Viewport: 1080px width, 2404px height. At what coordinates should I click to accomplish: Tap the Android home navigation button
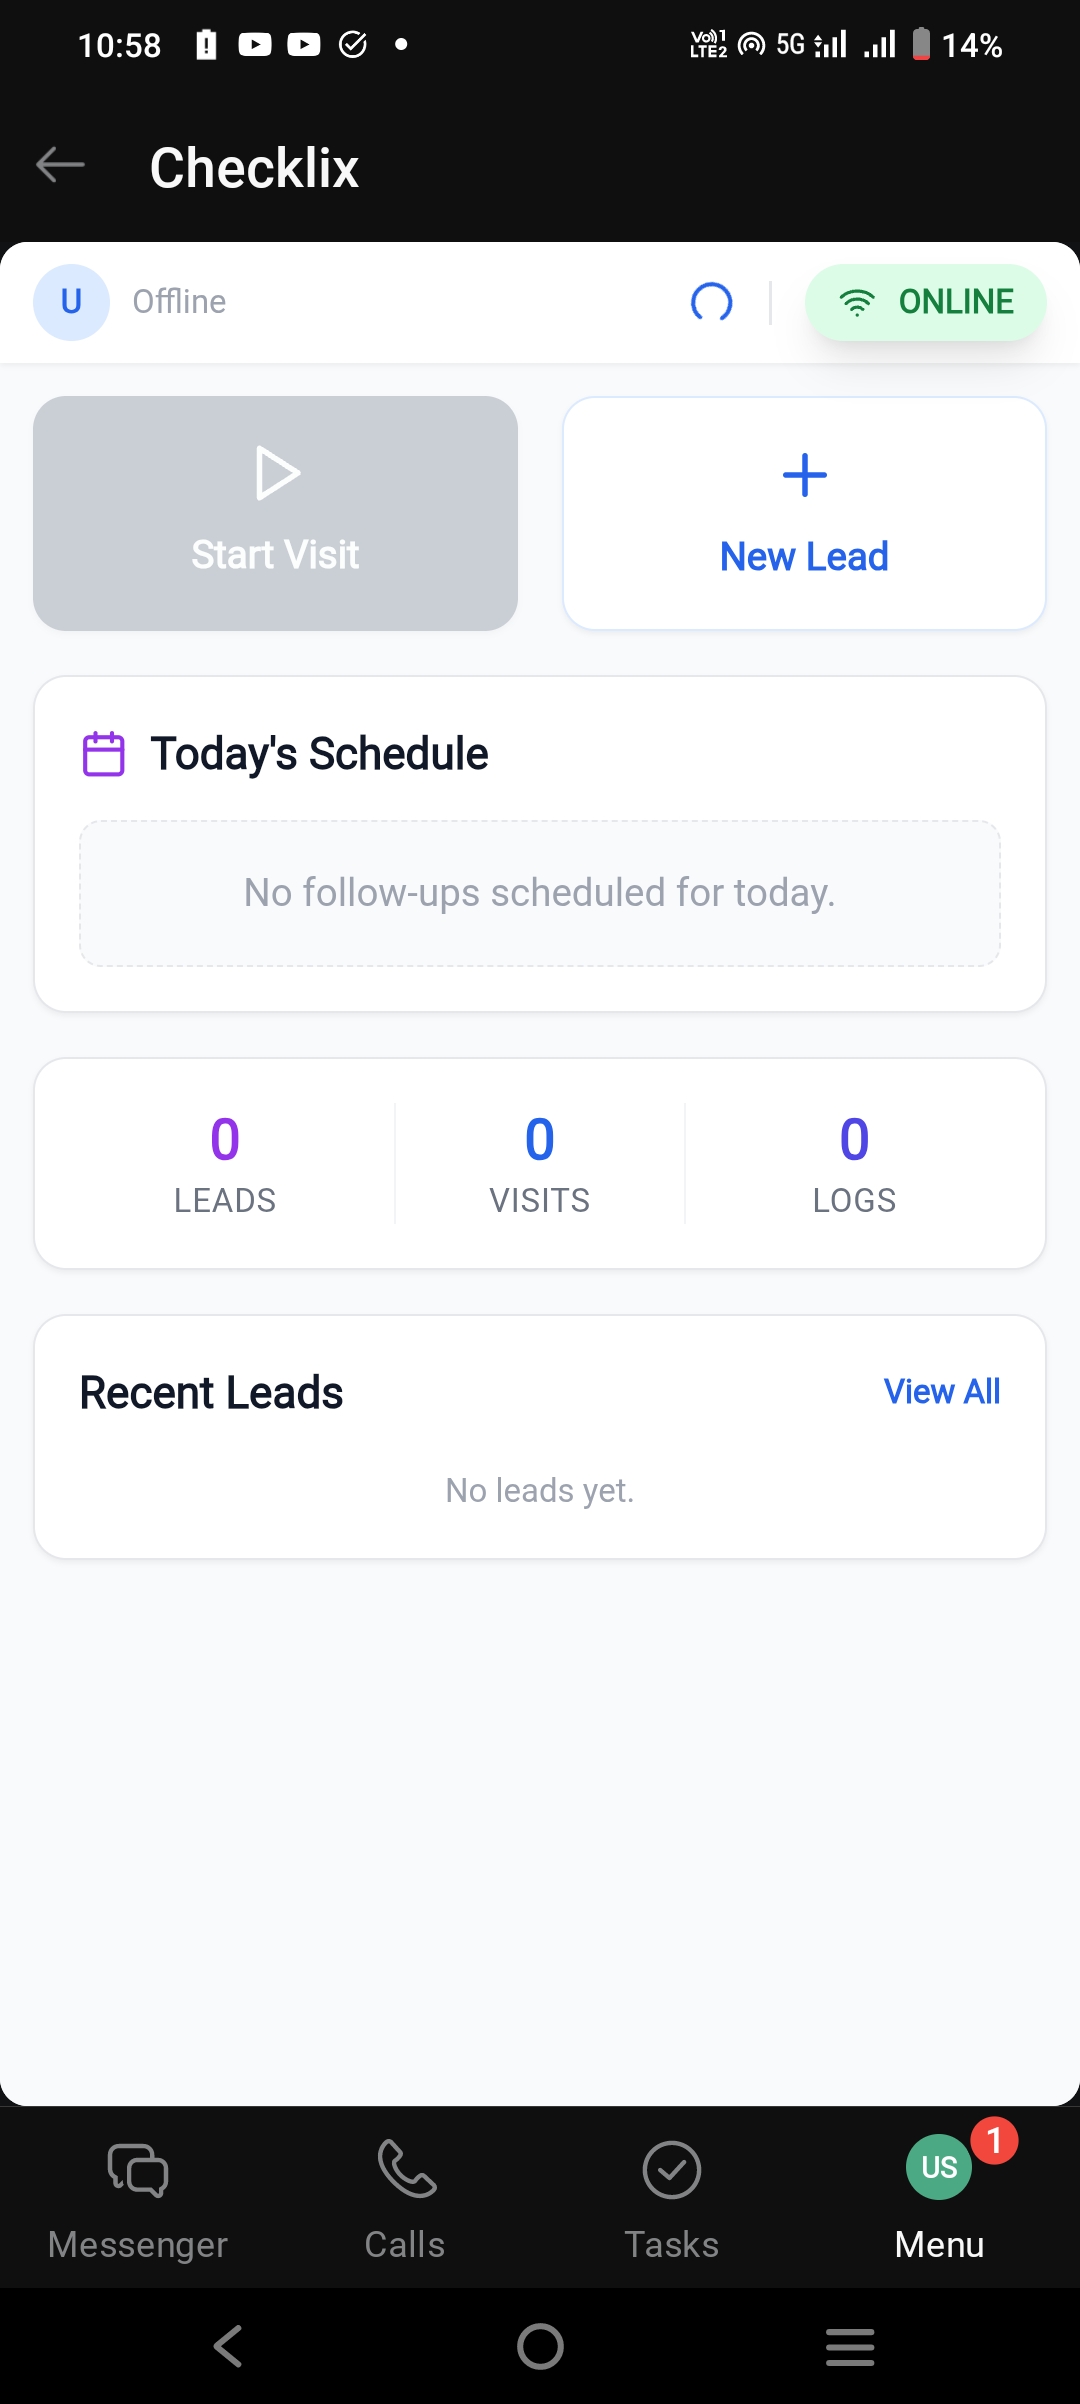pyautogui.click(x=540, y=2346)
